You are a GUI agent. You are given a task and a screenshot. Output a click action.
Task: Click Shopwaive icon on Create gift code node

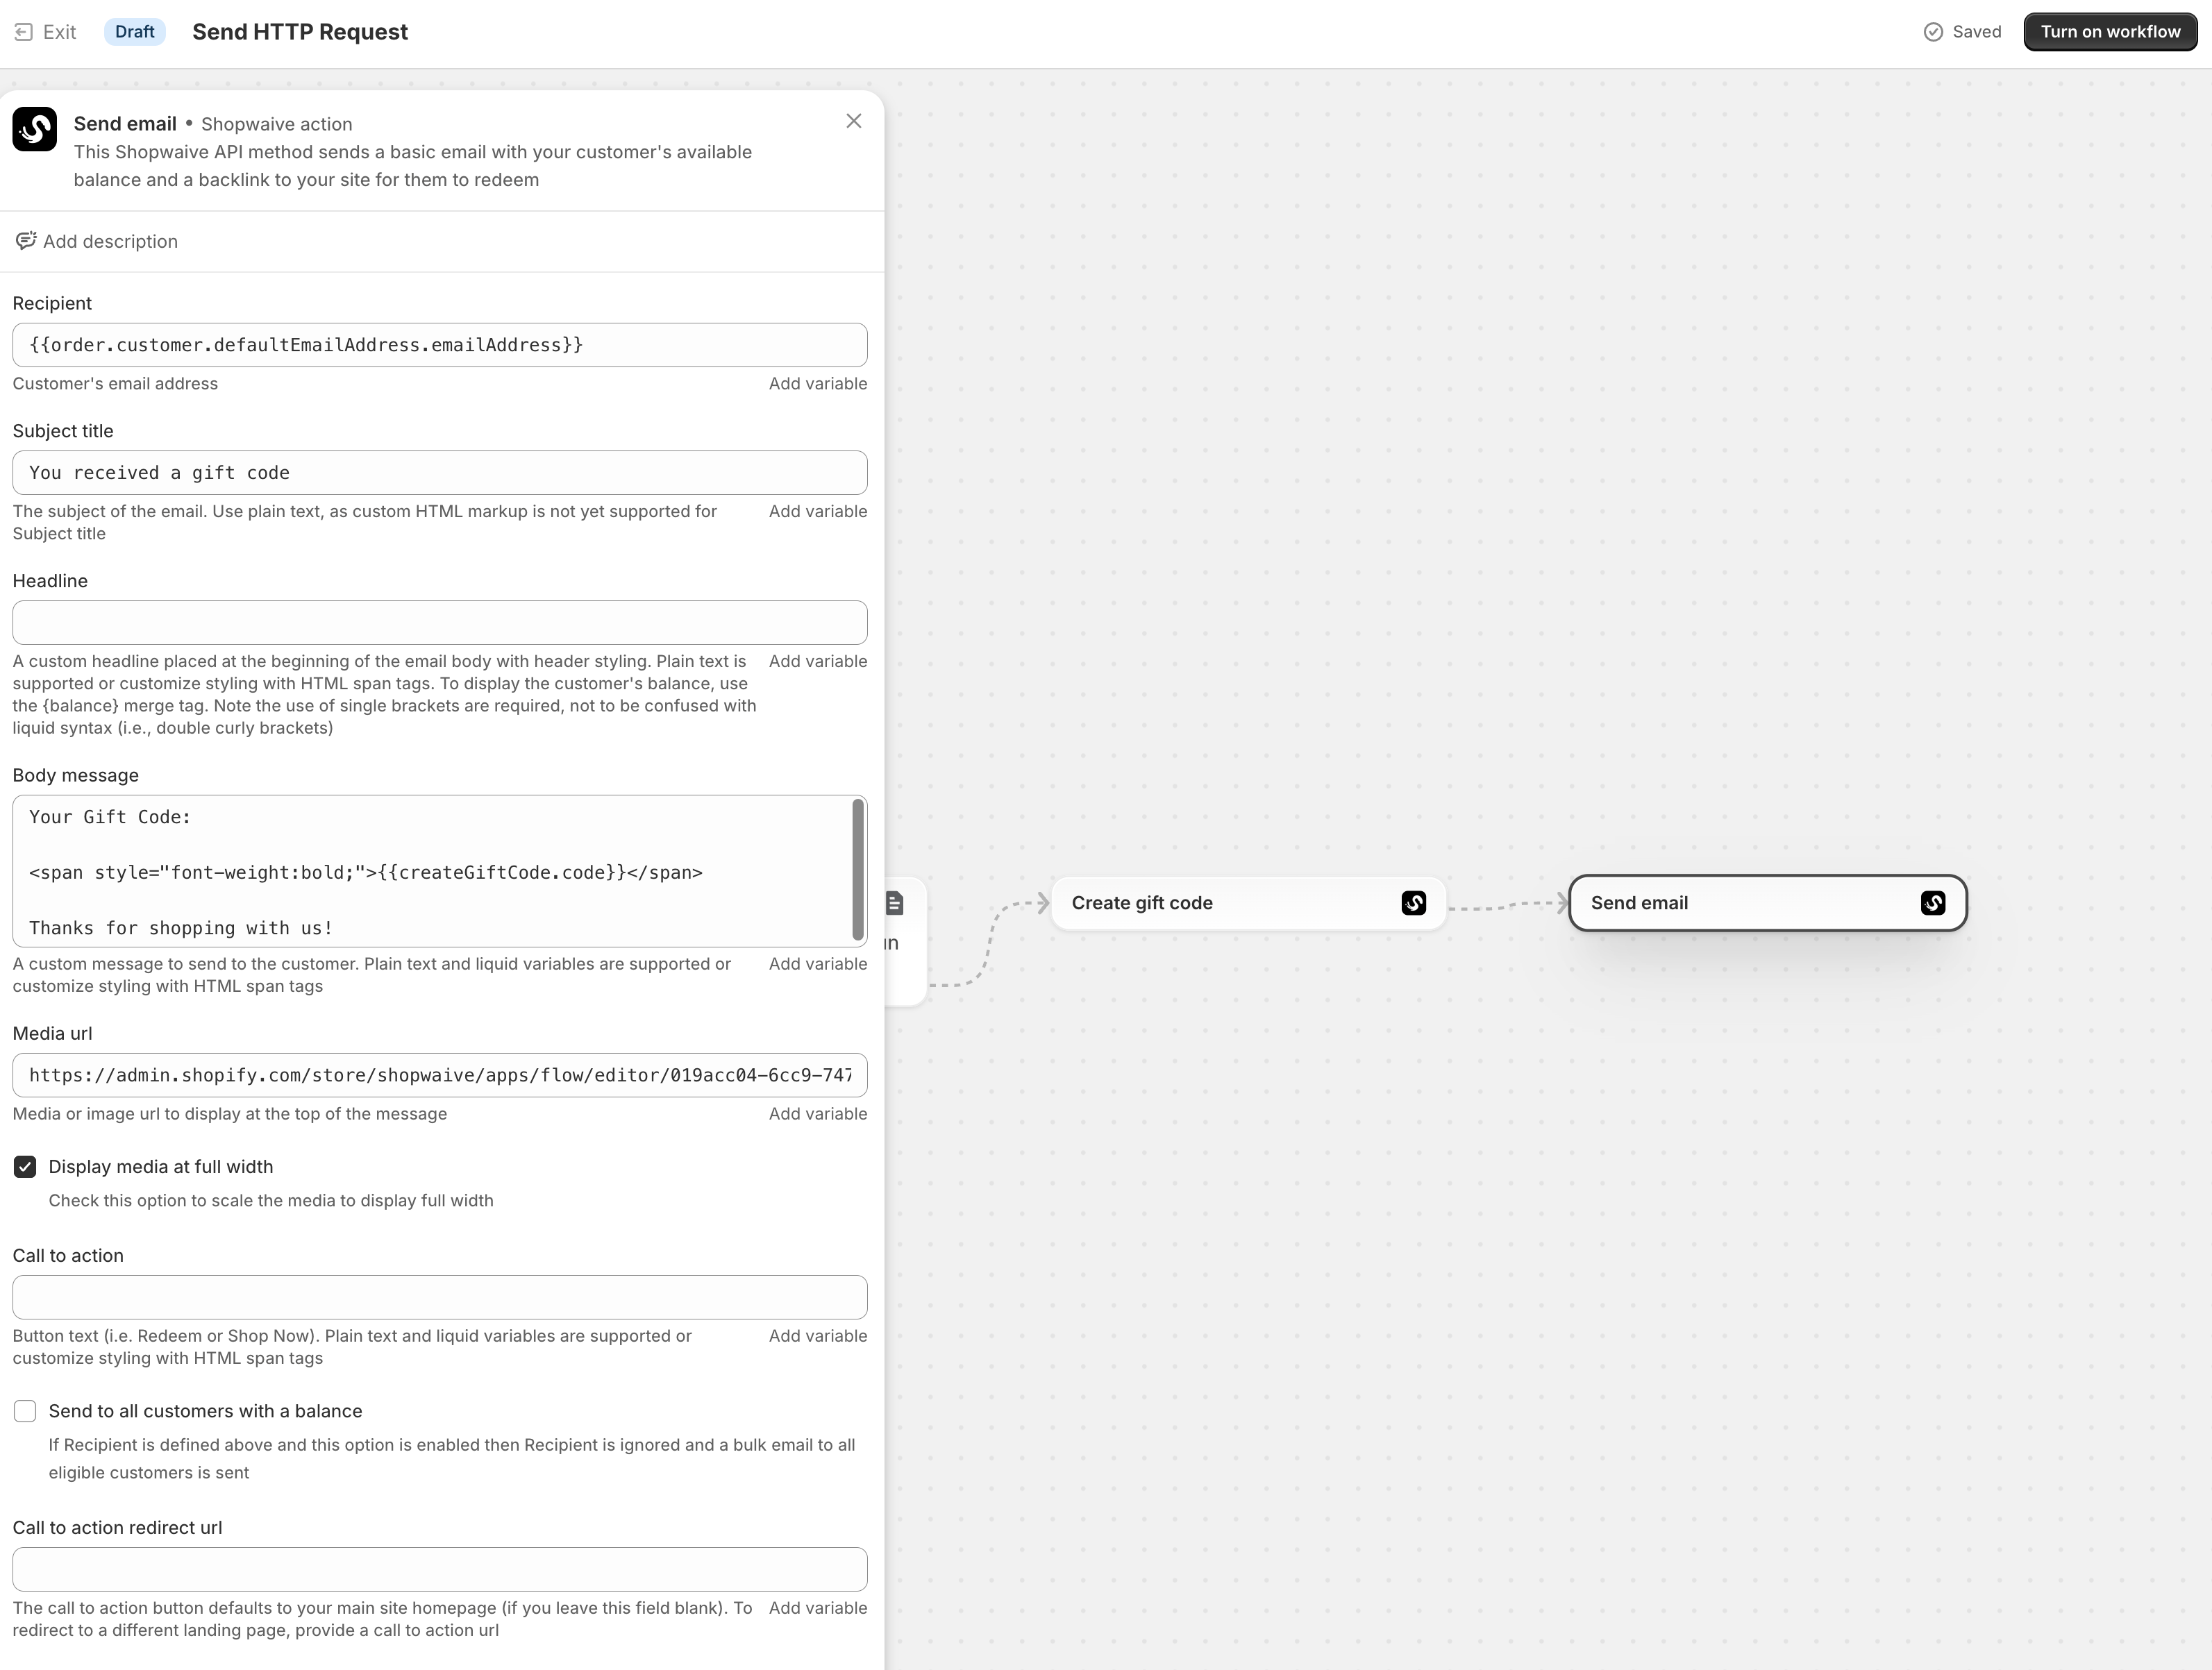(1413, 903)
